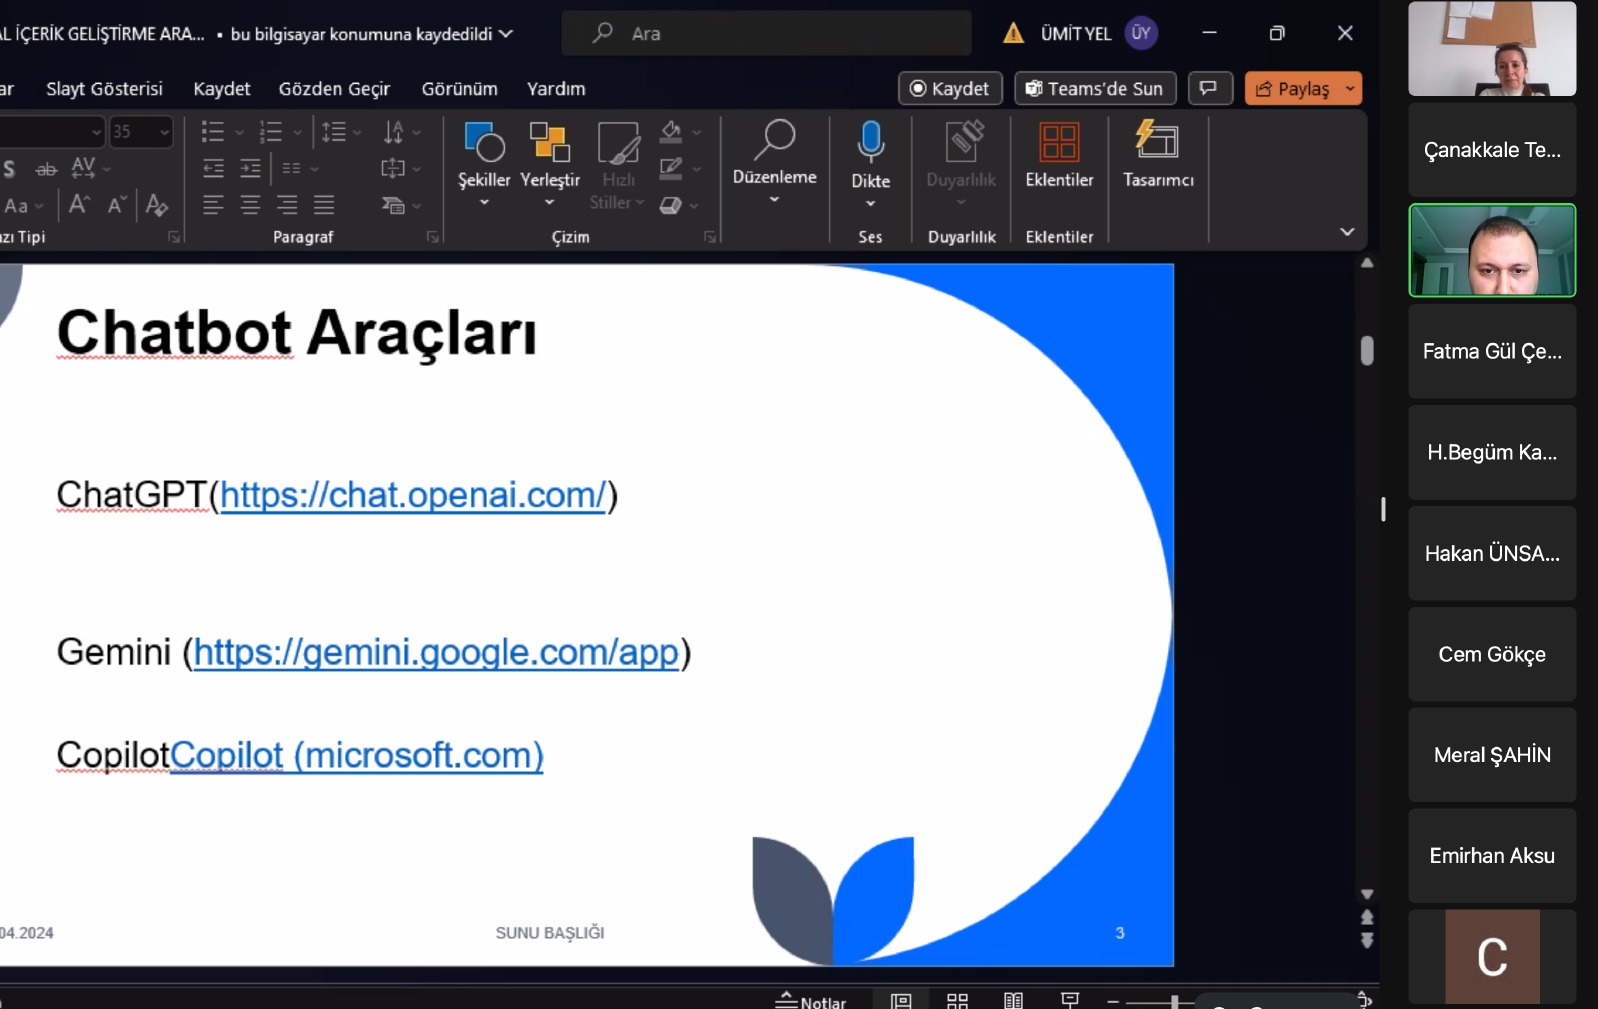Adjust the zoom slider handle
1598x1009 pixels.
tap(1175, 1001)
